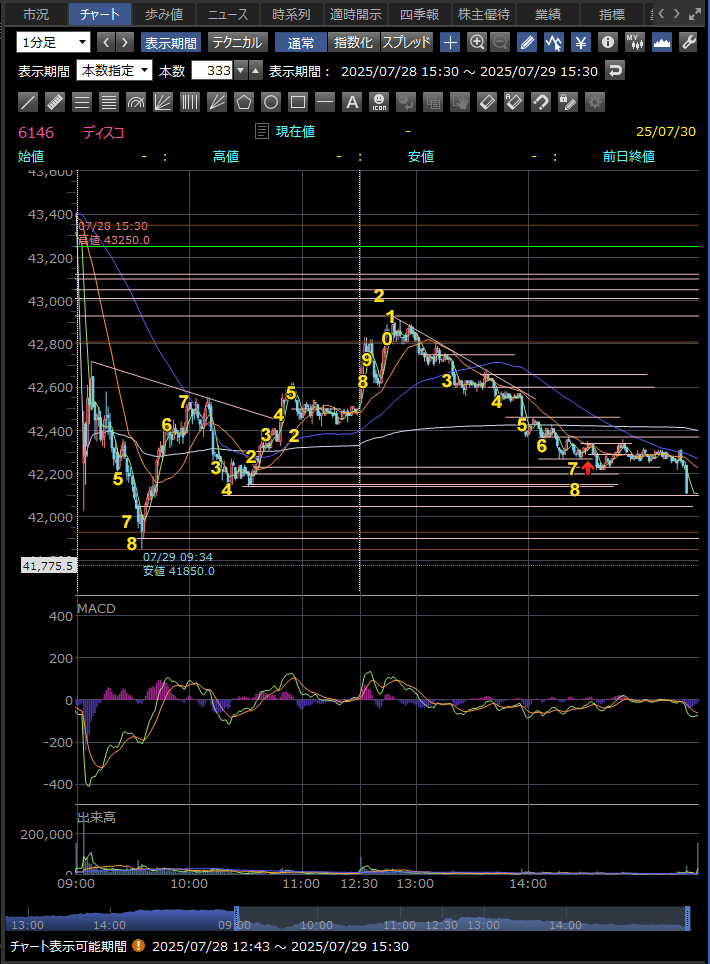The width and height of the screenshot is (710, 964).
Task: Select the Fibonacci fan tool
Action: pyautogui.click(x=163, y=102)
